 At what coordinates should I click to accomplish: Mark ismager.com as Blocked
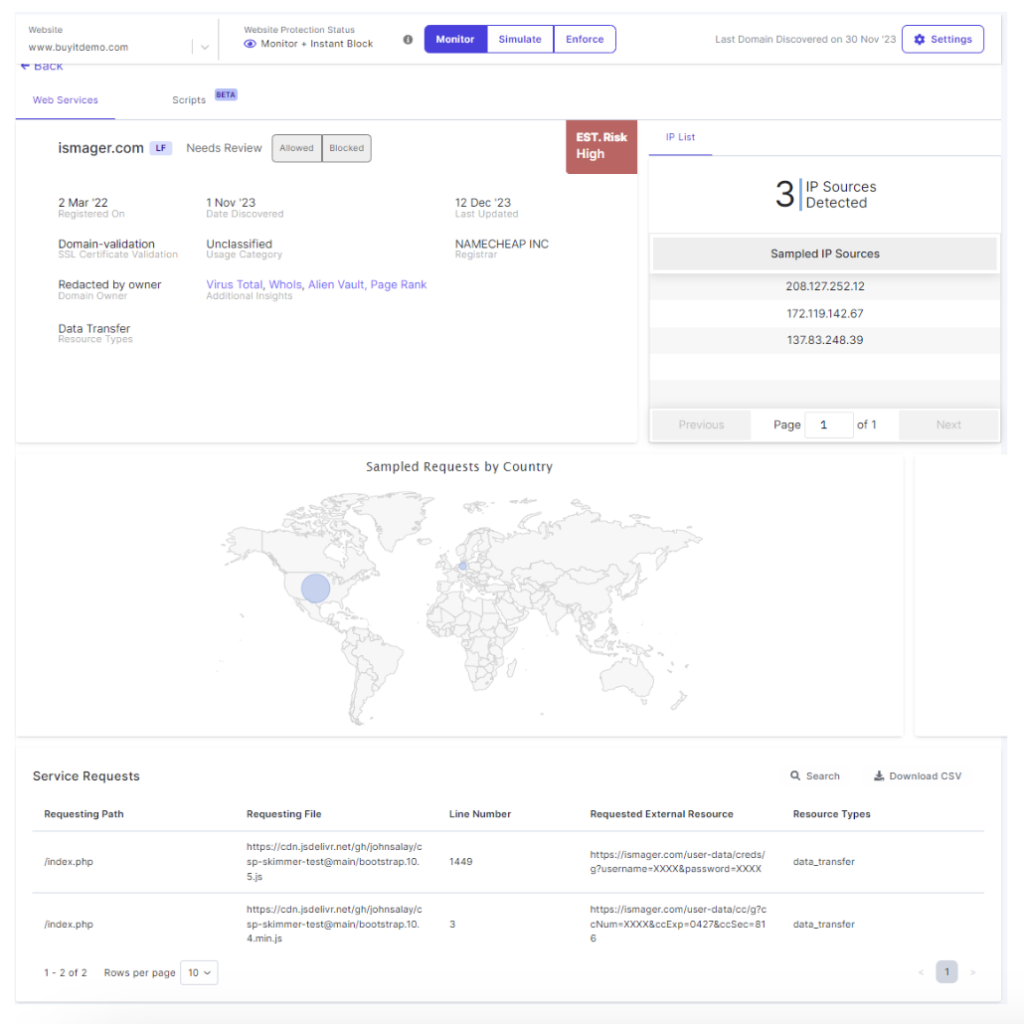coord(346,147)
